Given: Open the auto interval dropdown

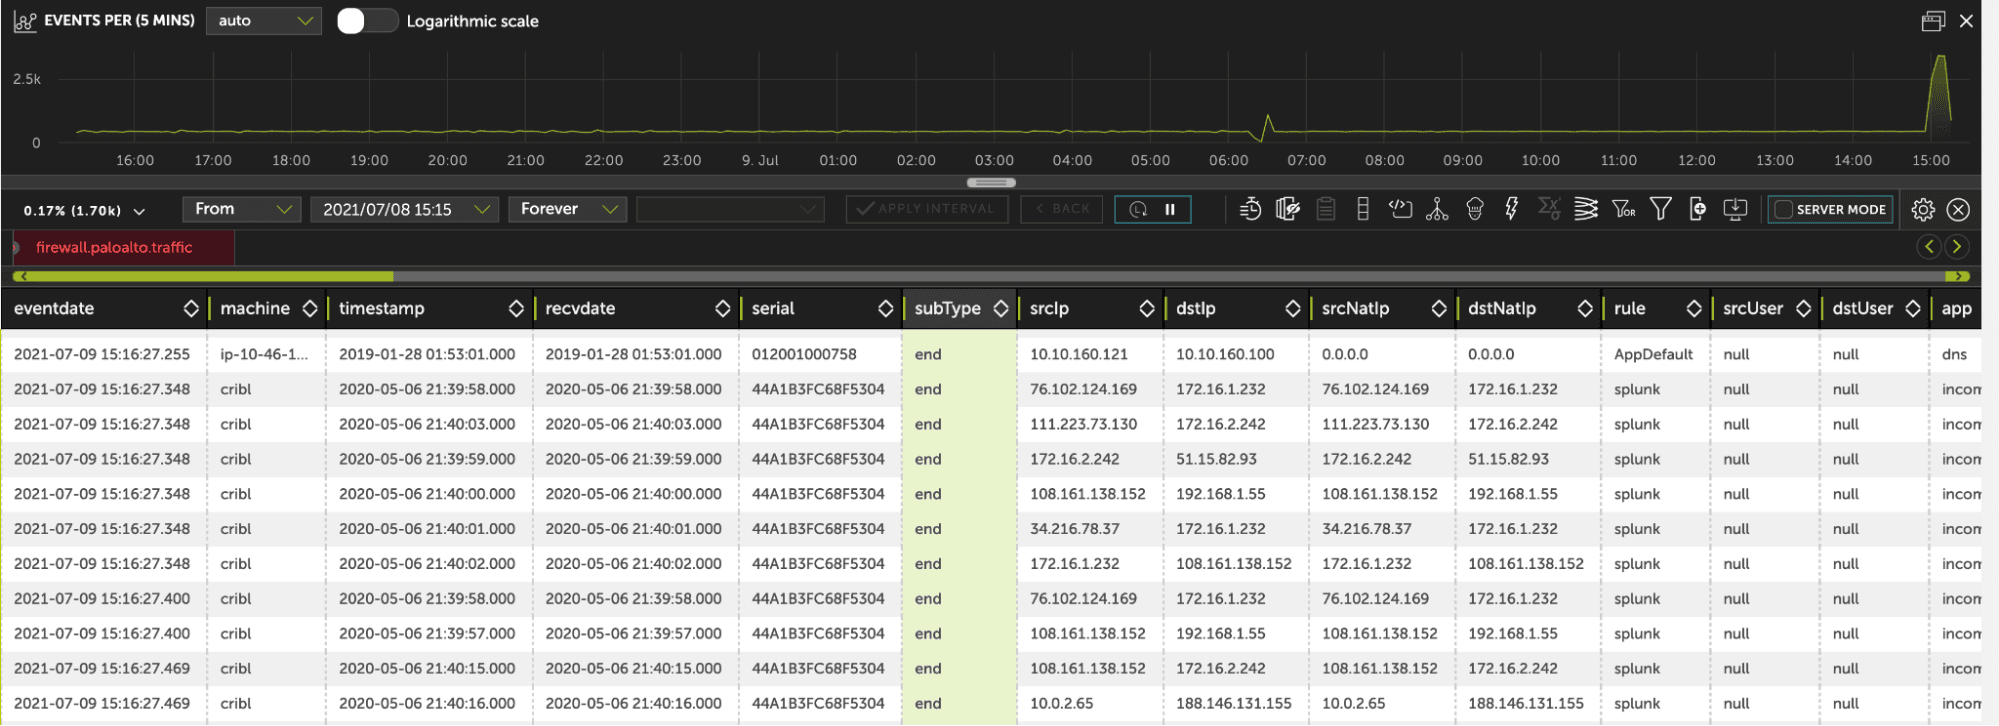Looking at the screenshot, I should pyautogui.click(x=264, y=21).
